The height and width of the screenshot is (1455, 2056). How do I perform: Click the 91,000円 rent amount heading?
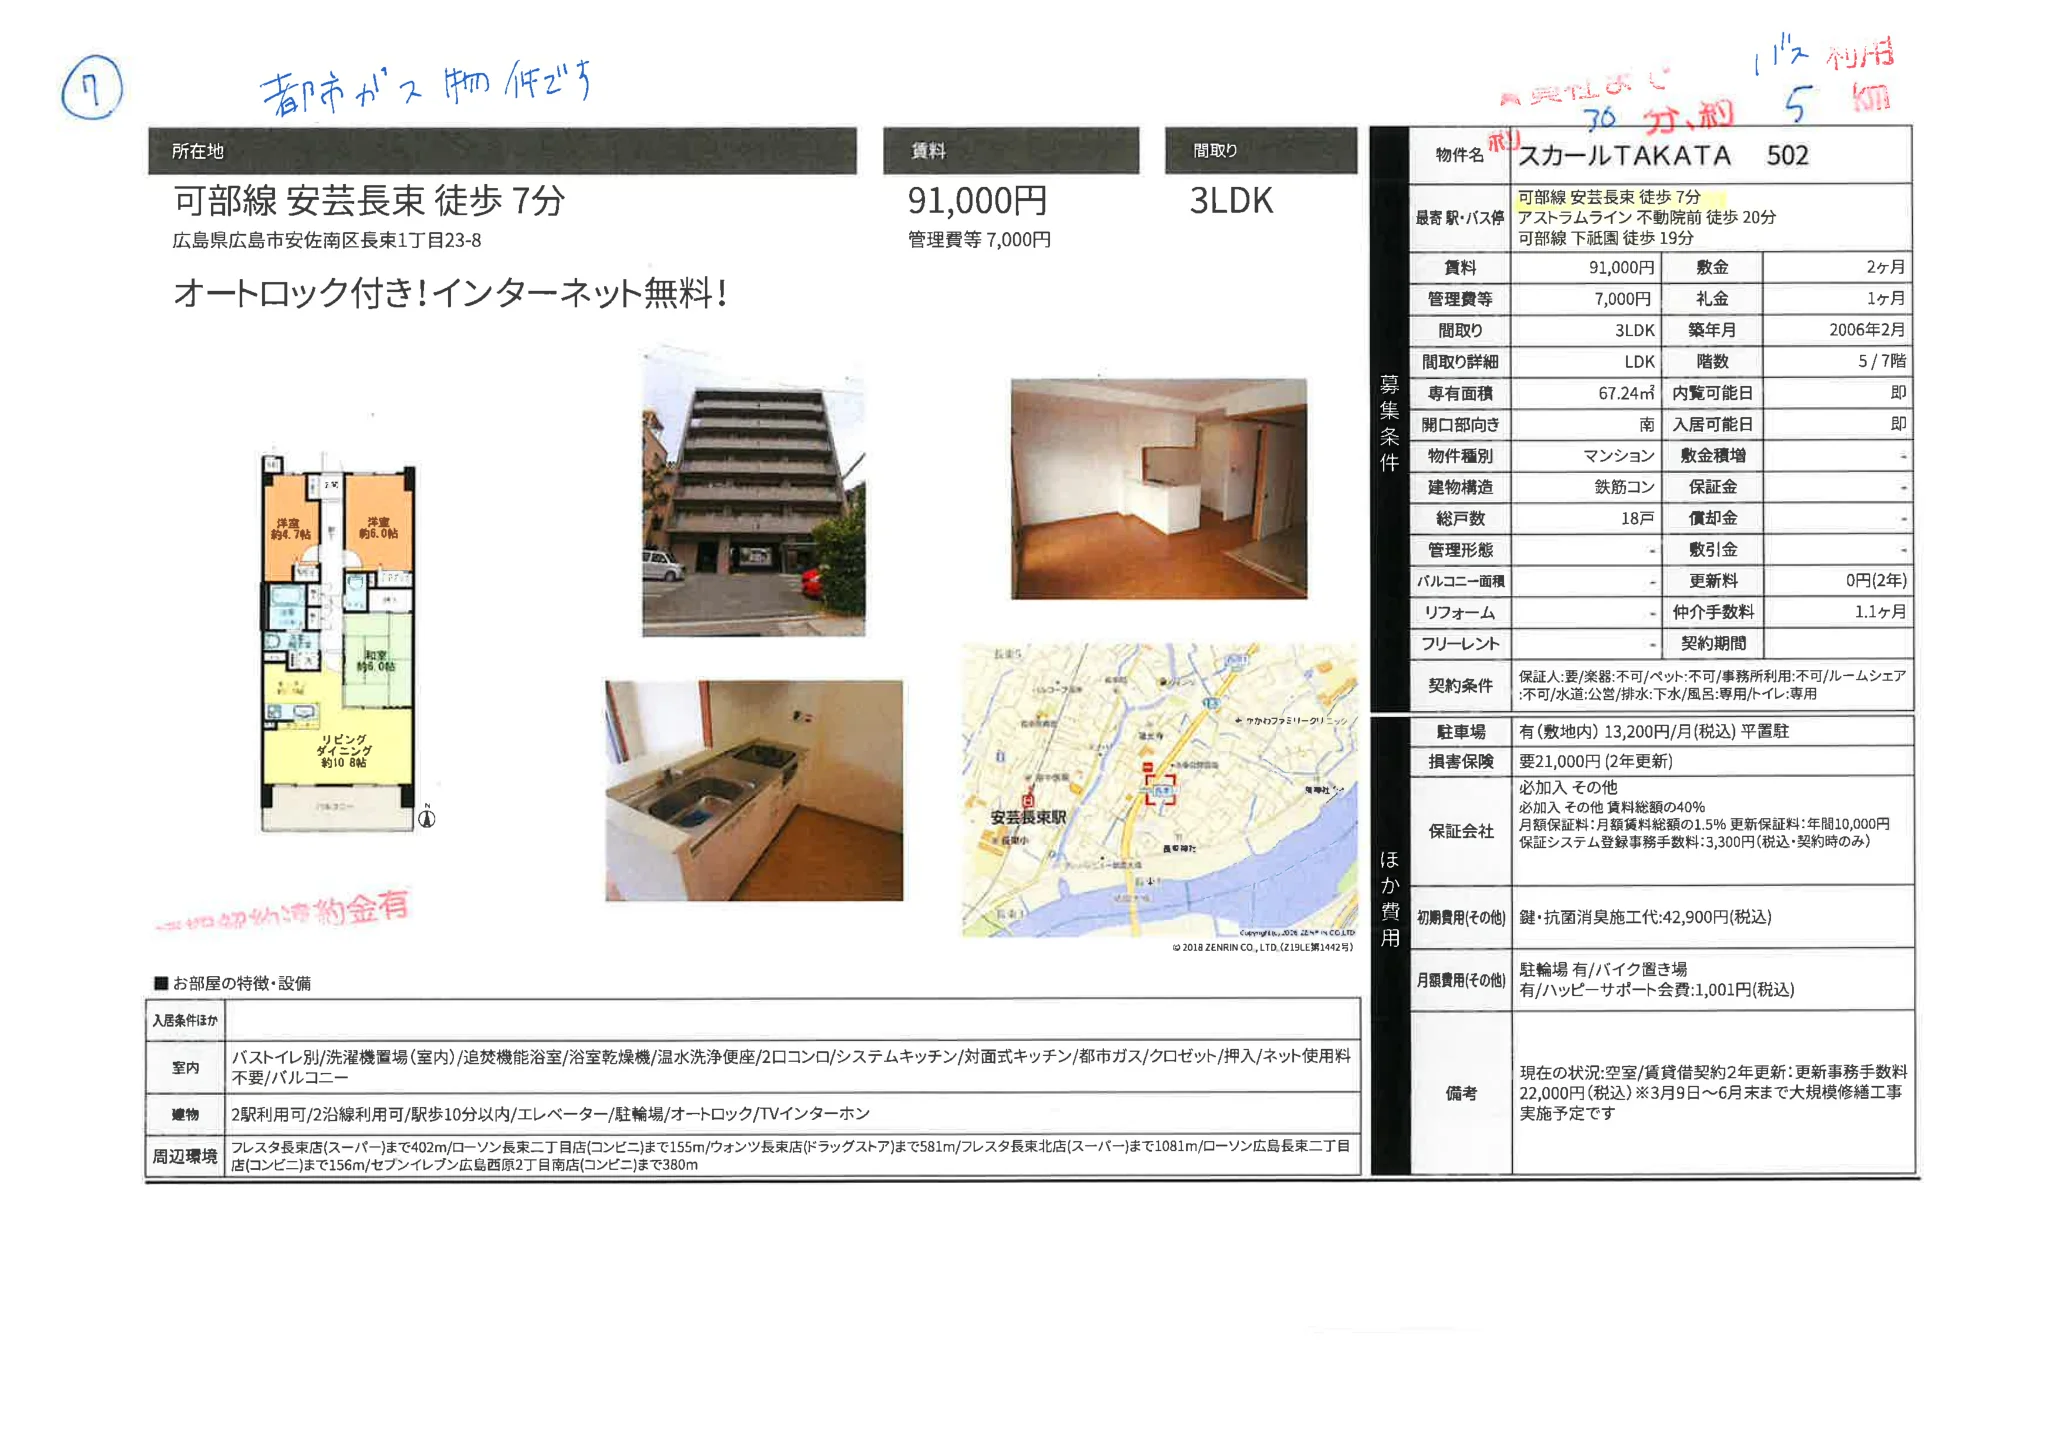pyautogui.click(x=977, y=201)
